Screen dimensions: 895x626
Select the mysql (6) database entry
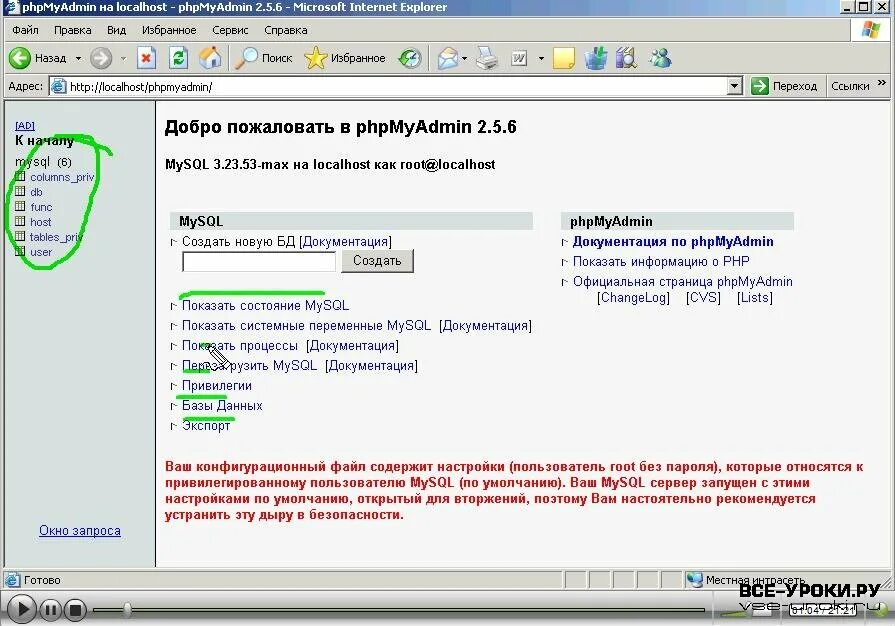(x=43, y=162)
